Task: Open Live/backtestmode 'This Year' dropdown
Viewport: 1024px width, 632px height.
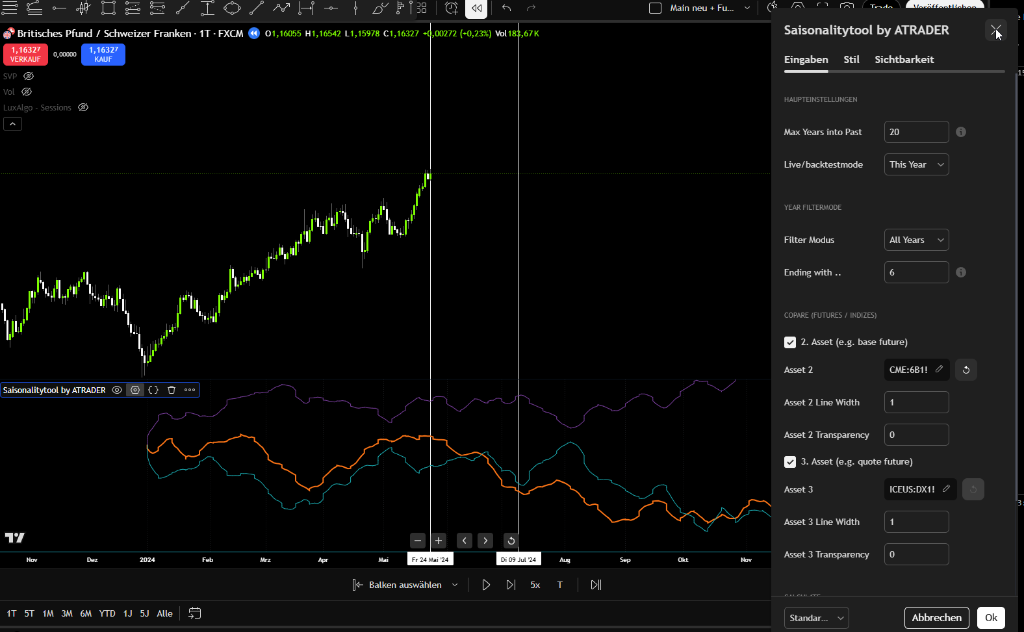Action: pyautogui.click(x=916, y=164)
